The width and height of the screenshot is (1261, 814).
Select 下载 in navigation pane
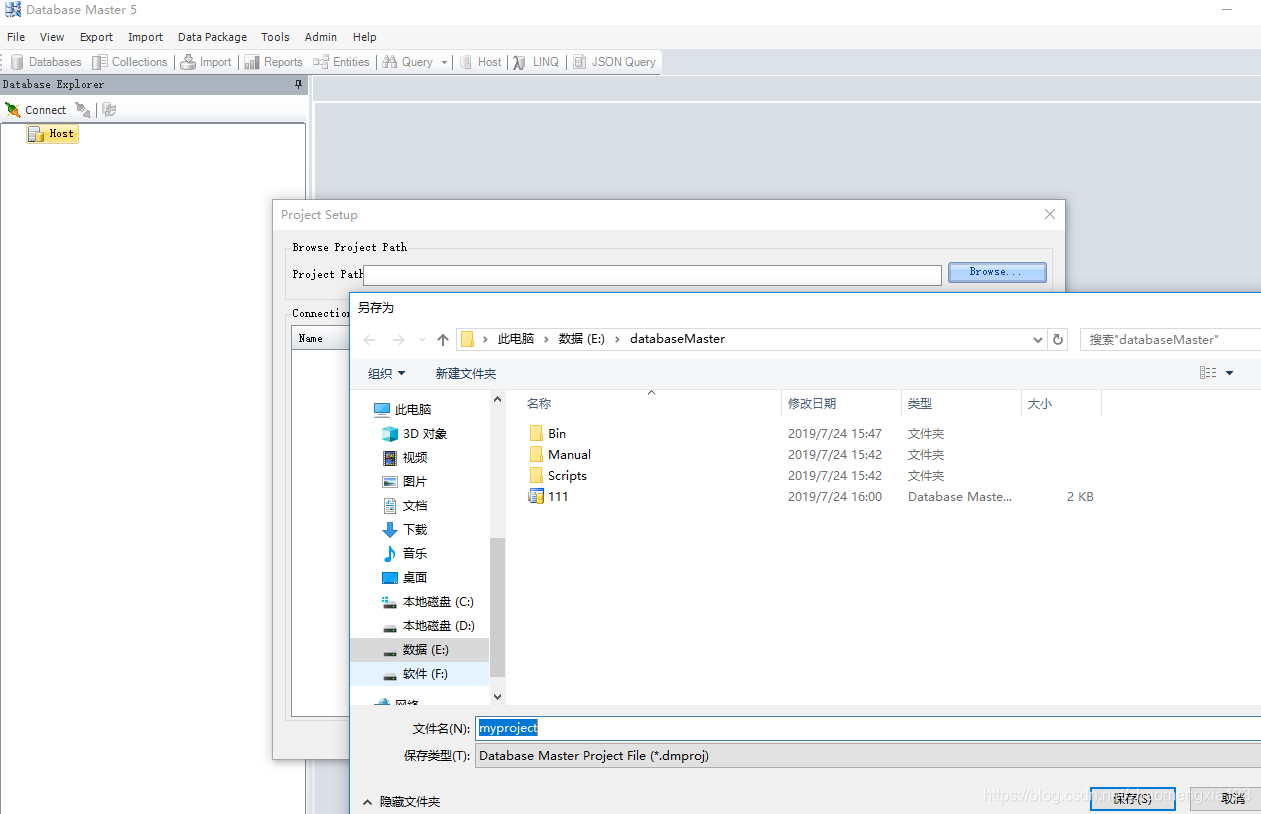405,530
